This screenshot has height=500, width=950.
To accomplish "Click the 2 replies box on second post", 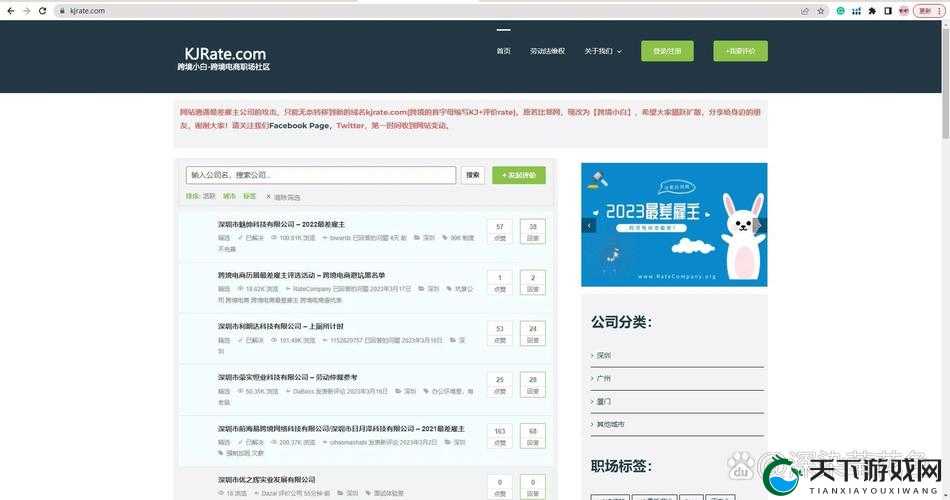I will [533, 282].
